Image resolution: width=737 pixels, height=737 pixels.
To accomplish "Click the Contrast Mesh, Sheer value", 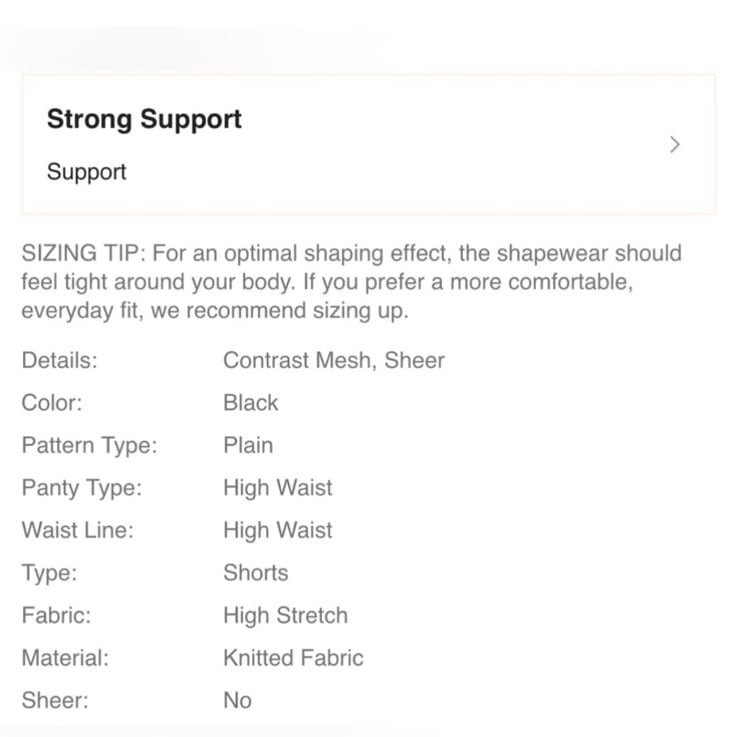I will pyautogui.click(x=334, y=361).
